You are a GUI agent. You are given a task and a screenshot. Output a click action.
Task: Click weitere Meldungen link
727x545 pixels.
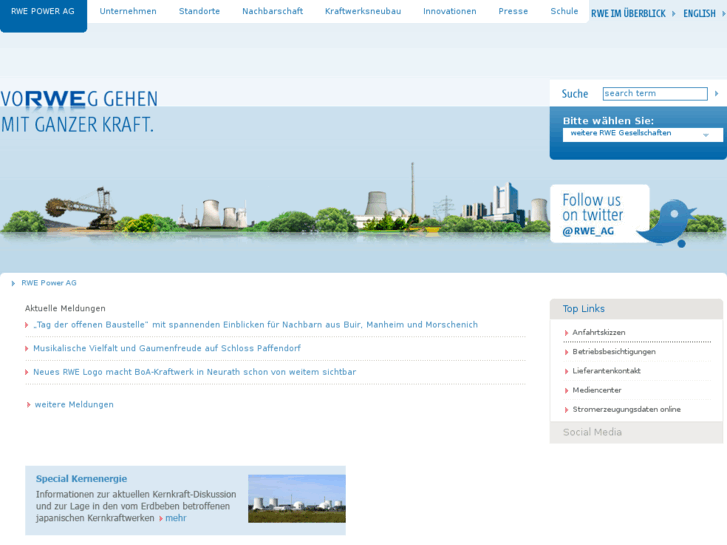(x=74, y=404)
